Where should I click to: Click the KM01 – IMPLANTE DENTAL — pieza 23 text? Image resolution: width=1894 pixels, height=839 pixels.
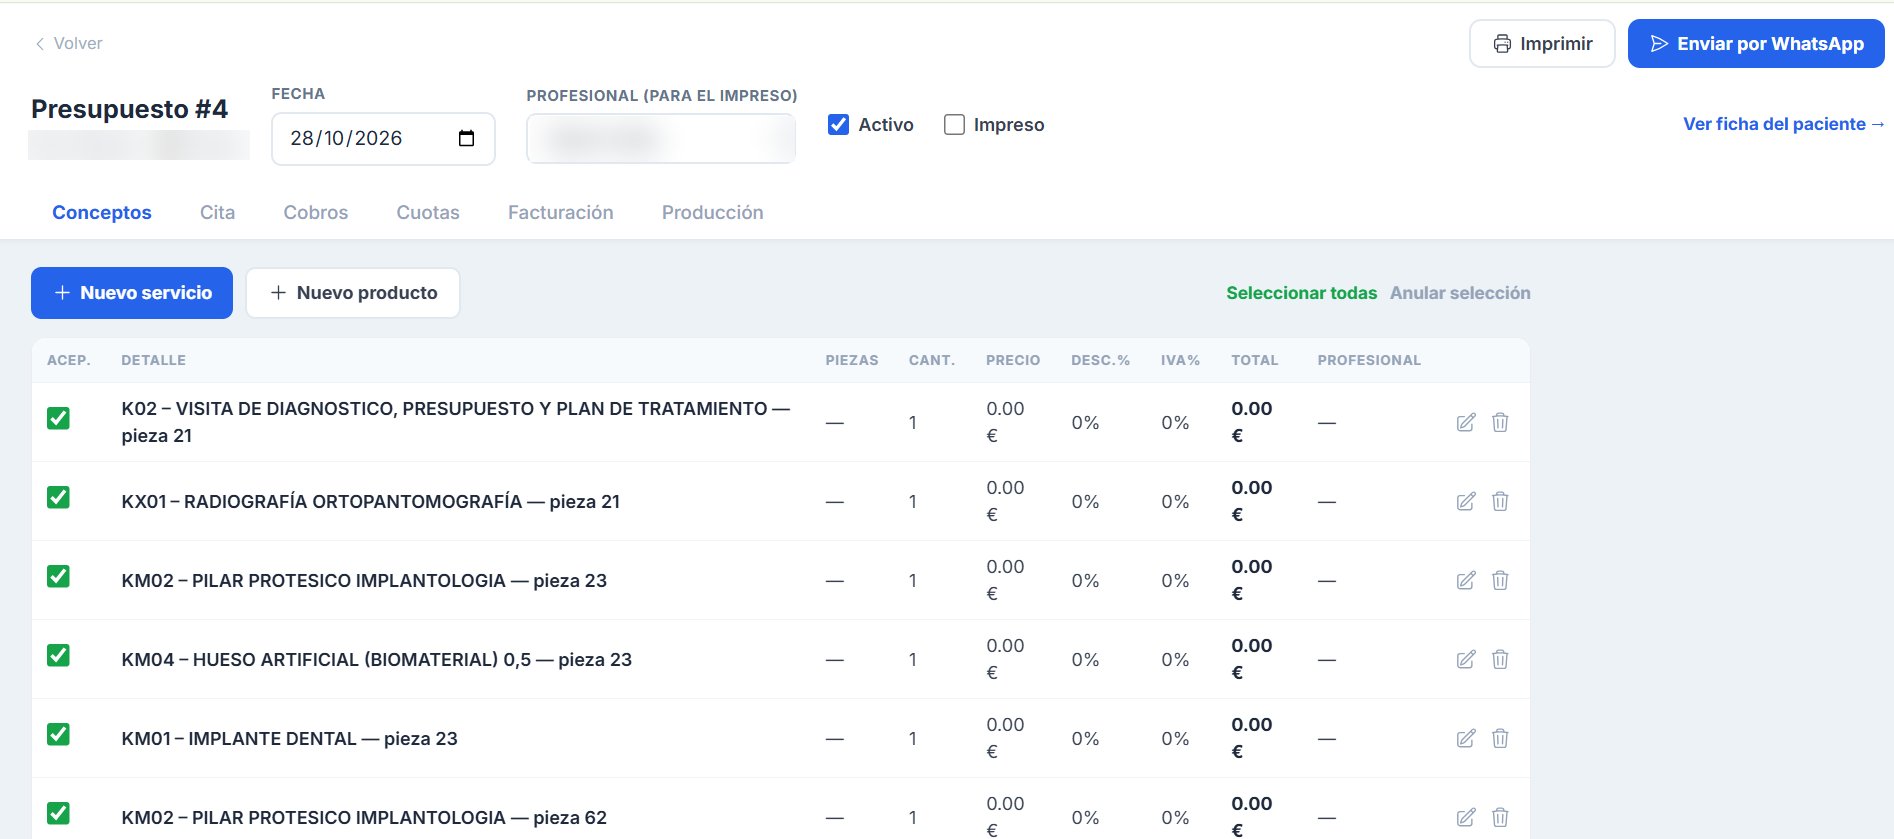pos(290,738)
